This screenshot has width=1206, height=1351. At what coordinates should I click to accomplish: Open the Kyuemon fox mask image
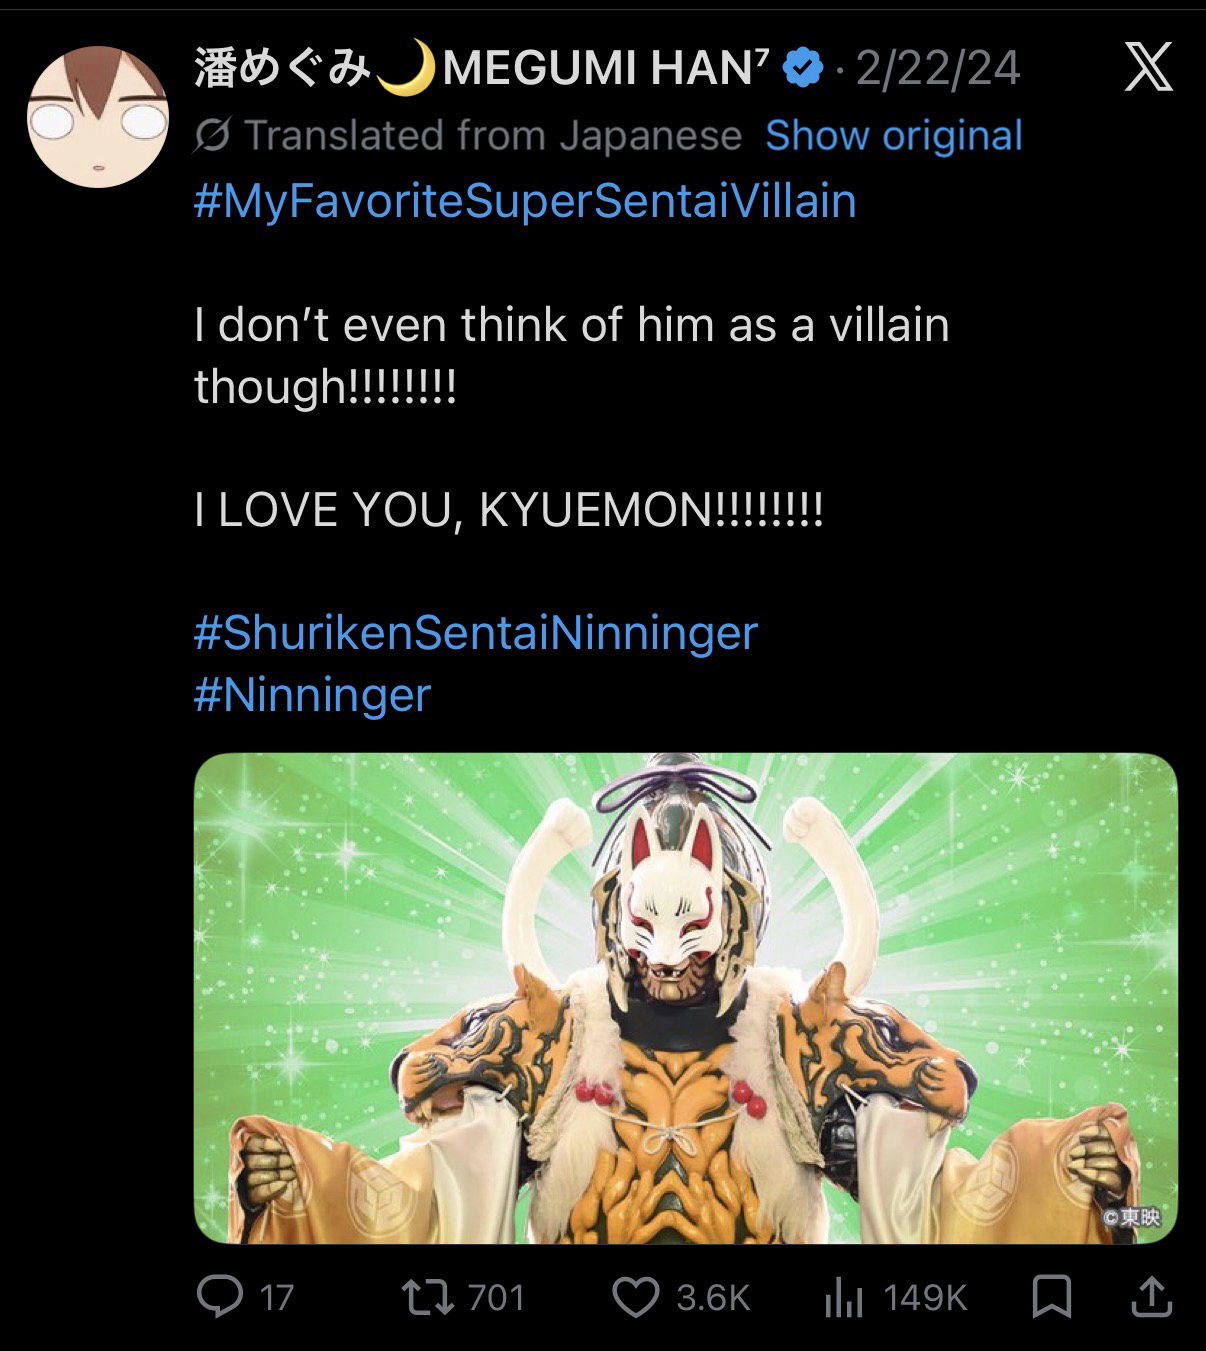[685, 998]
